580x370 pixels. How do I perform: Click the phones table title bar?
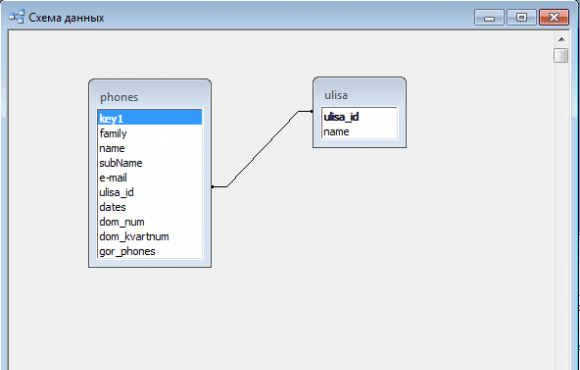coord(150,95)
